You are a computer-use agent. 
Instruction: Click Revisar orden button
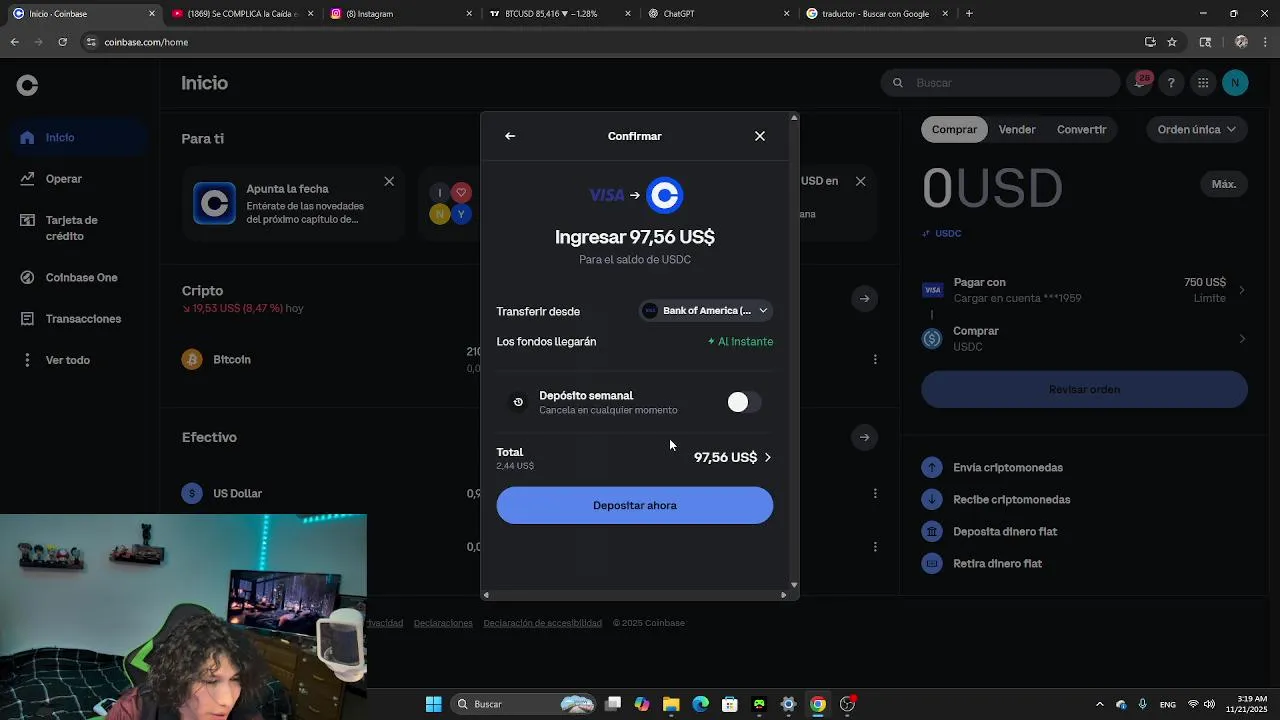click(x=1084, y=389)
